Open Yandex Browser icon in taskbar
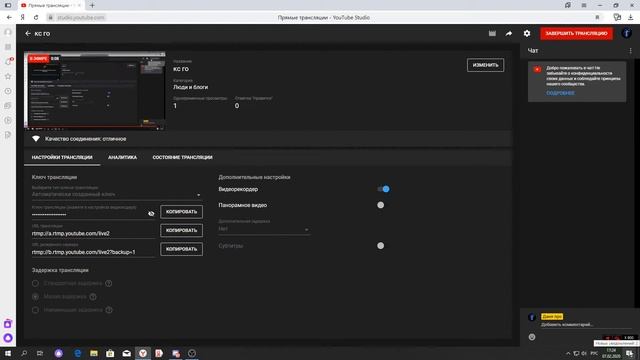The image size is (640, 360). point(143,353)
